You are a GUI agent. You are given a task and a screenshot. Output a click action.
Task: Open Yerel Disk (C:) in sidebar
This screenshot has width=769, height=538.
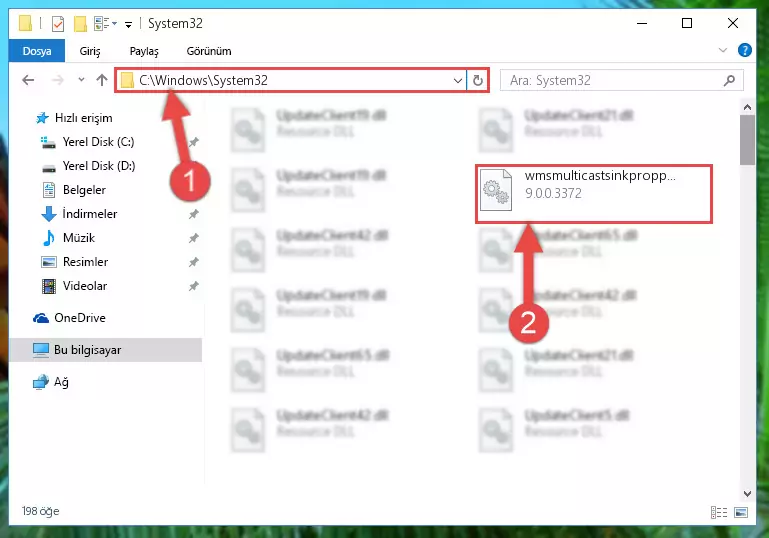pos(98,142)
